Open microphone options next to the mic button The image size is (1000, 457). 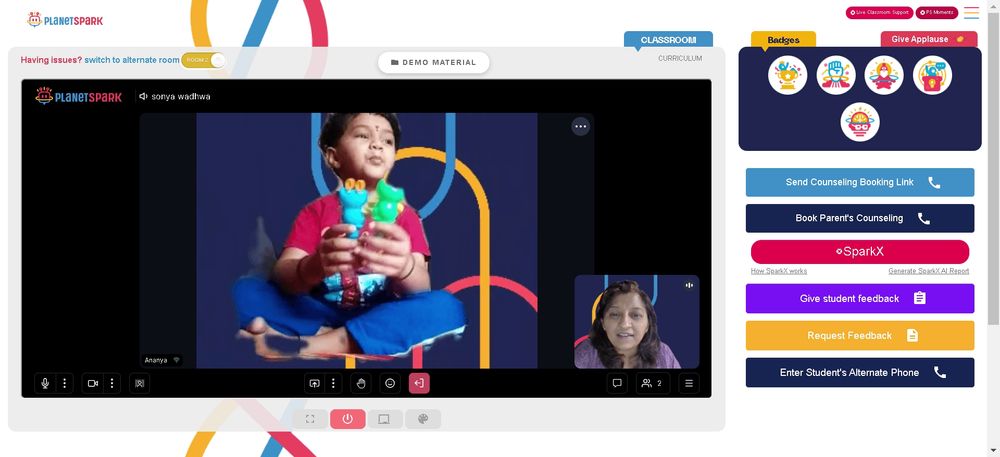click(64, 384)
